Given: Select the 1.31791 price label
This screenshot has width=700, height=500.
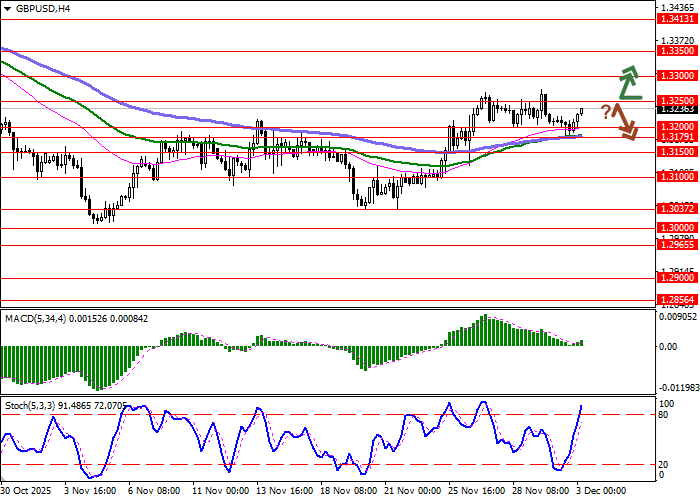Looking at the screenshot, I should 676,137.
